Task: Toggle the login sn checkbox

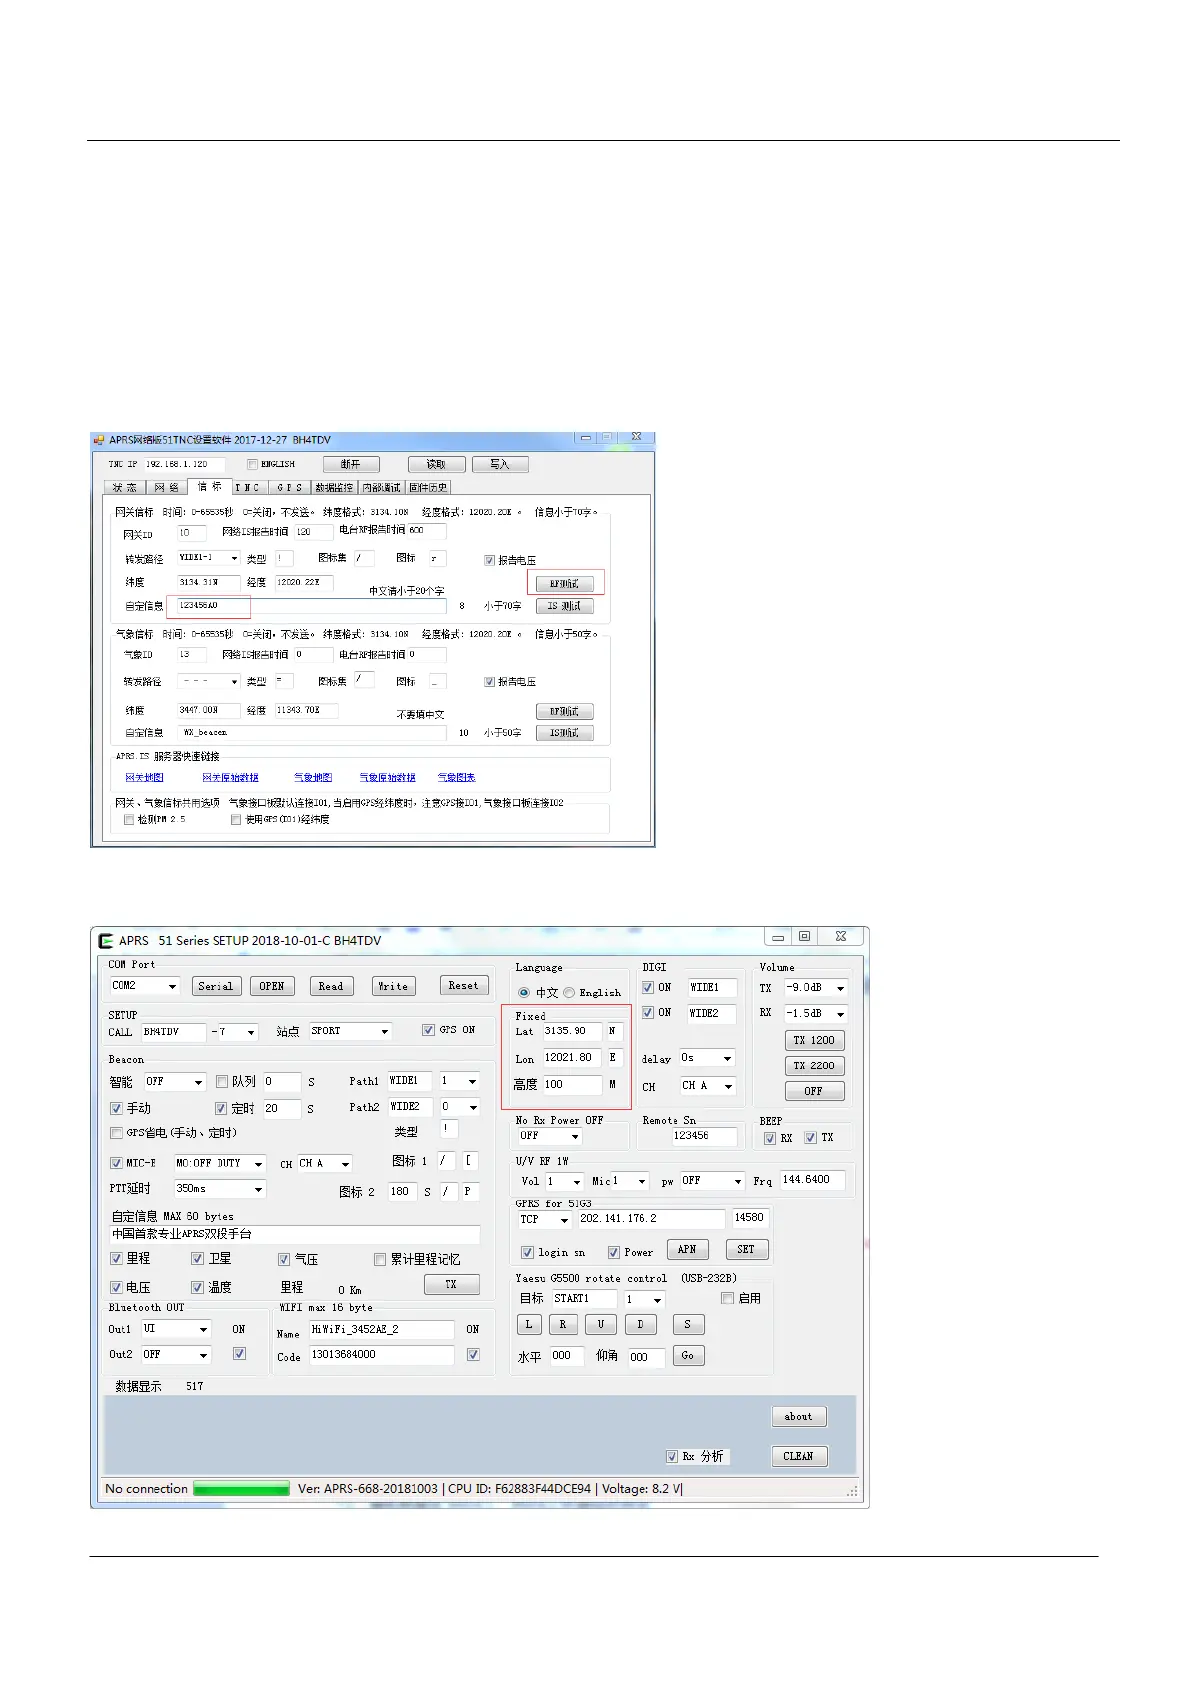Action: pyautogui.click(x=528, y=1252)
